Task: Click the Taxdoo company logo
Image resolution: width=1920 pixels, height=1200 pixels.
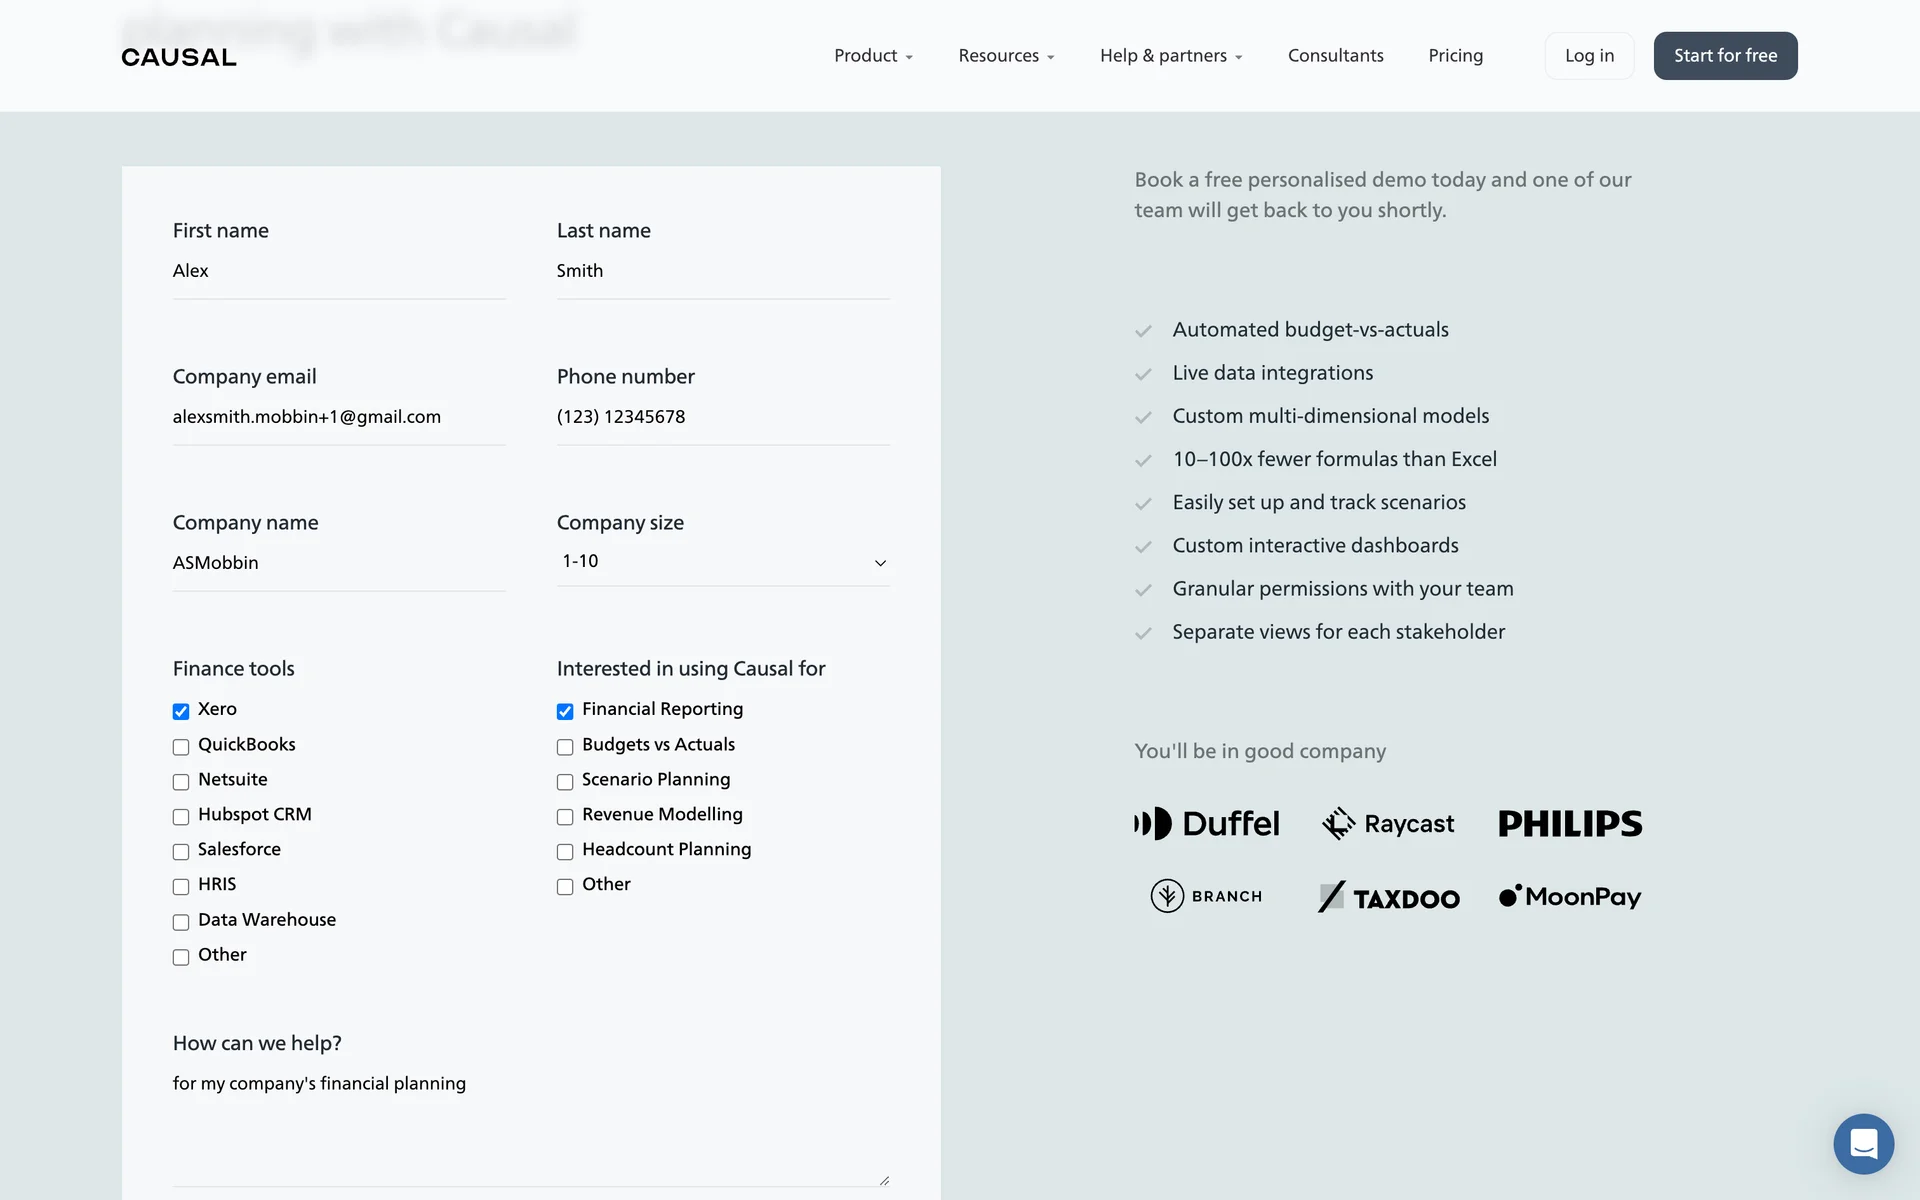Action: [1388, 897]
